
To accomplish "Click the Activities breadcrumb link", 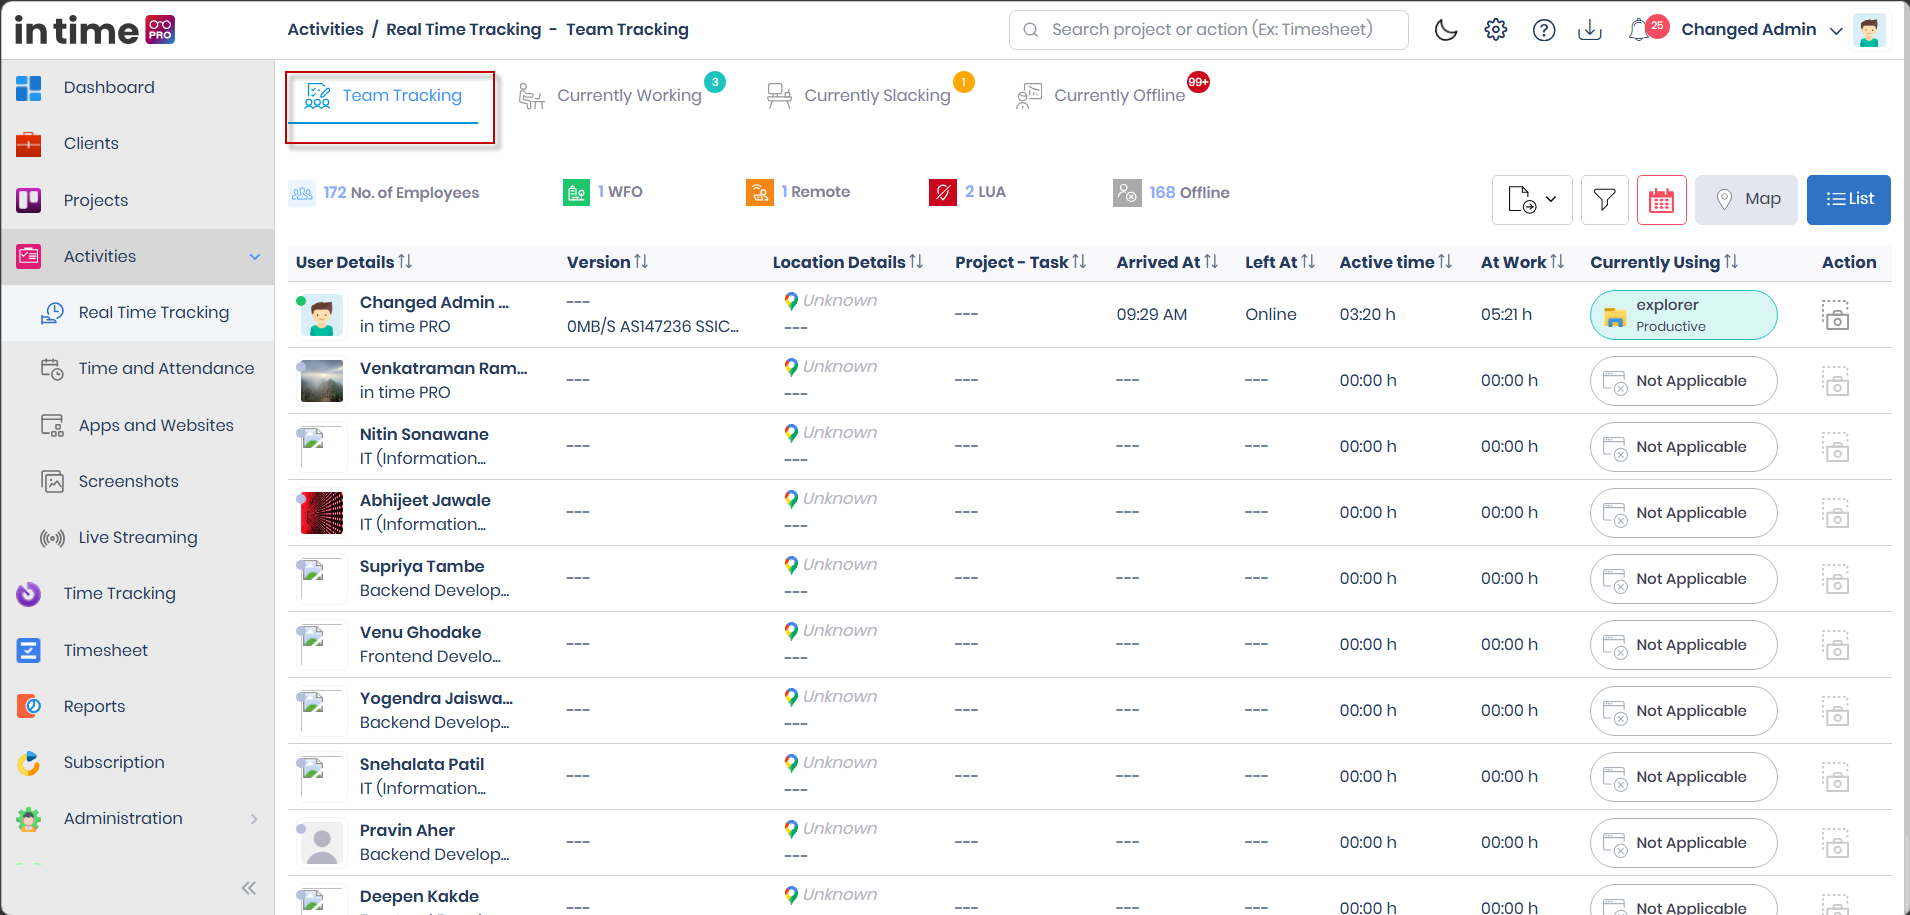I will click(x=325, y=30).
